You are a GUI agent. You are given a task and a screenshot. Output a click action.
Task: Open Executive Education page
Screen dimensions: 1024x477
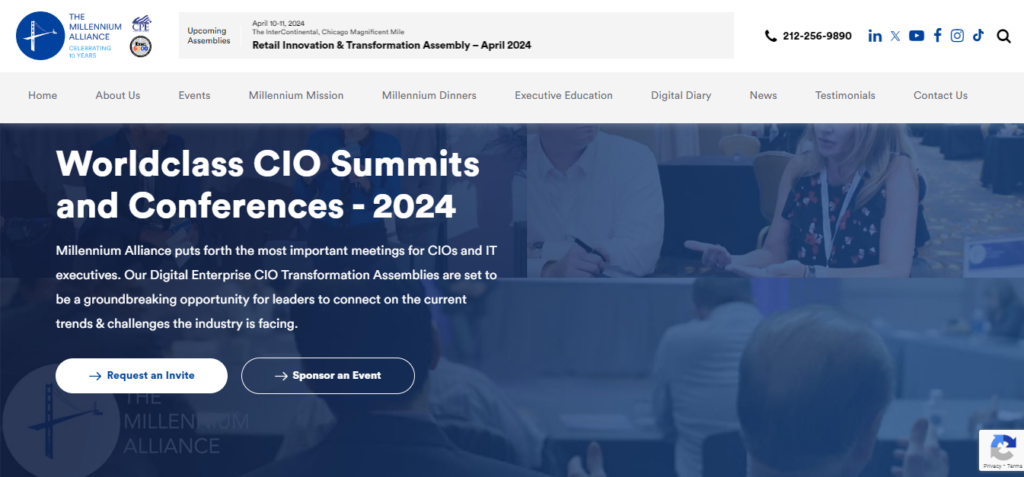(564, 95)
